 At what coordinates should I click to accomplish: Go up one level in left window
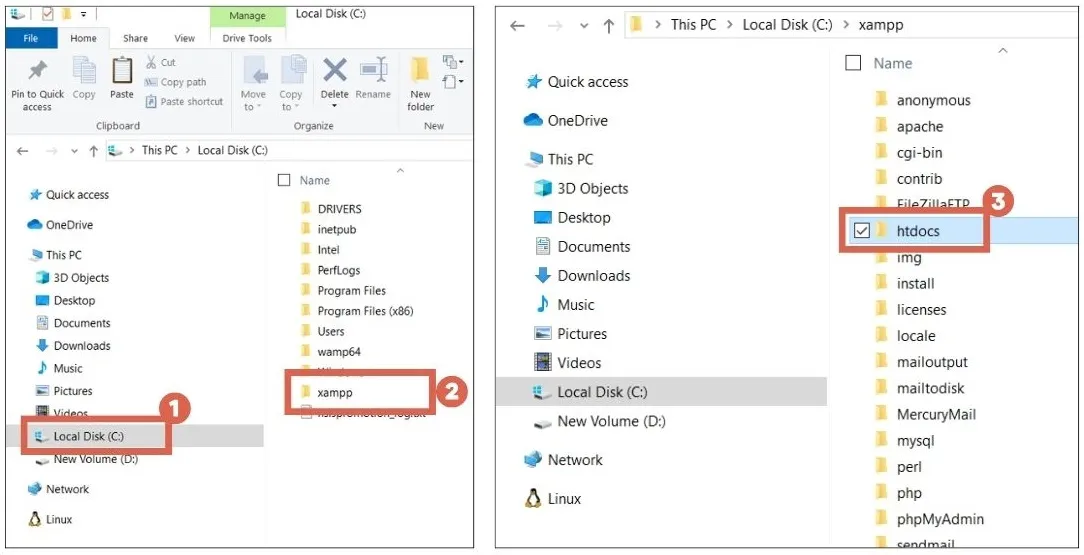click(93, 151)
